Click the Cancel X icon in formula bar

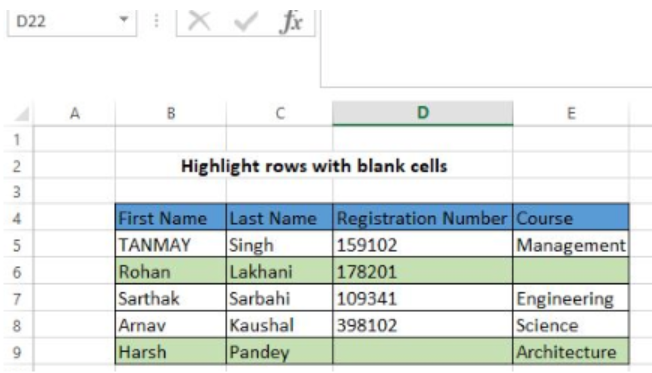(199, 20)
